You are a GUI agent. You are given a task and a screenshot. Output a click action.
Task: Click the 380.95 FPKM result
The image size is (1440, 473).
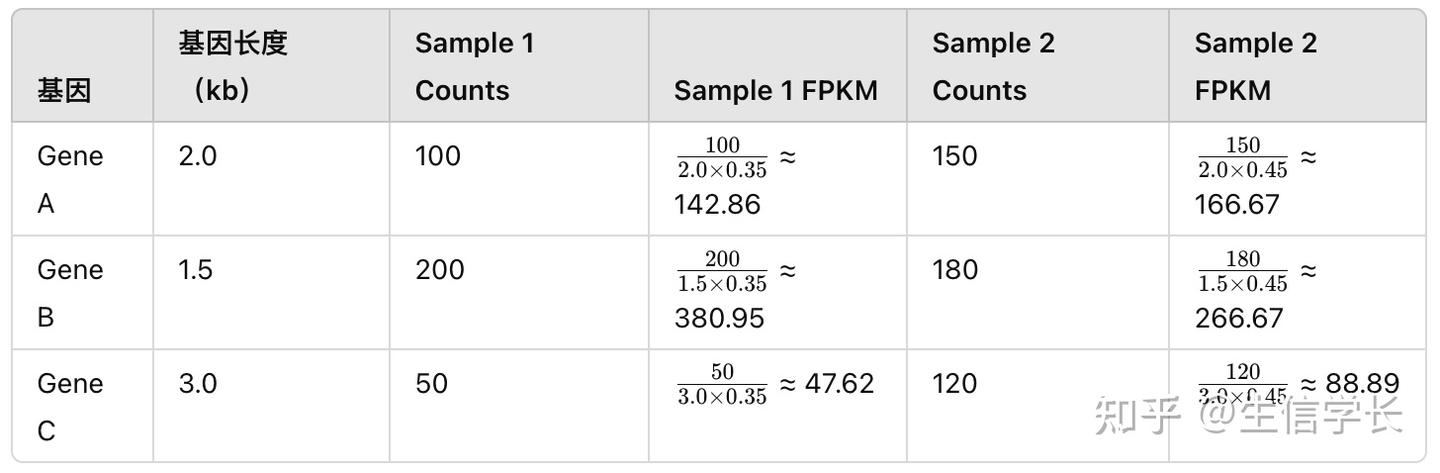tap(718, 318)
